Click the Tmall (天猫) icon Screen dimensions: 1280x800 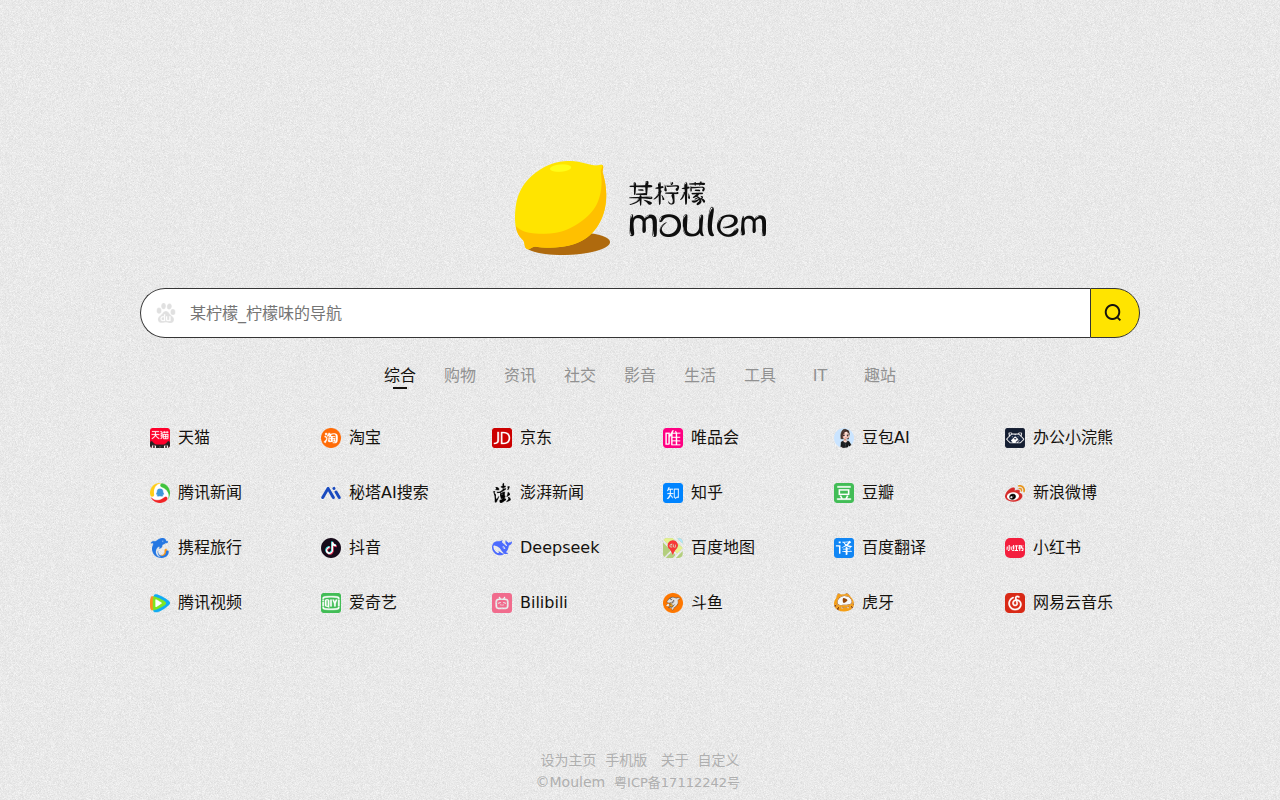[x=160, y=438]
